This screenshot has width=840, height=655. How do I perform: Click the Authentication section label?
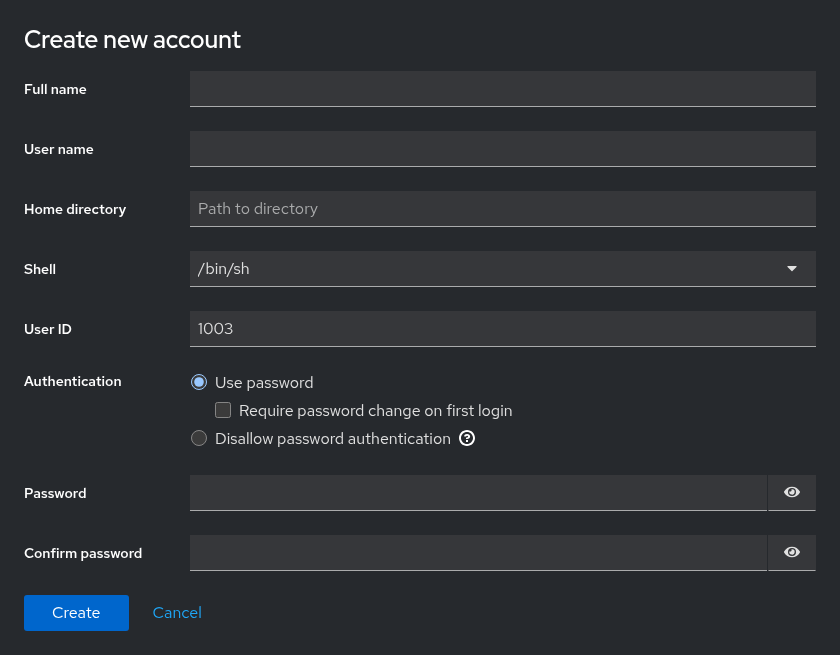point(73,381)
